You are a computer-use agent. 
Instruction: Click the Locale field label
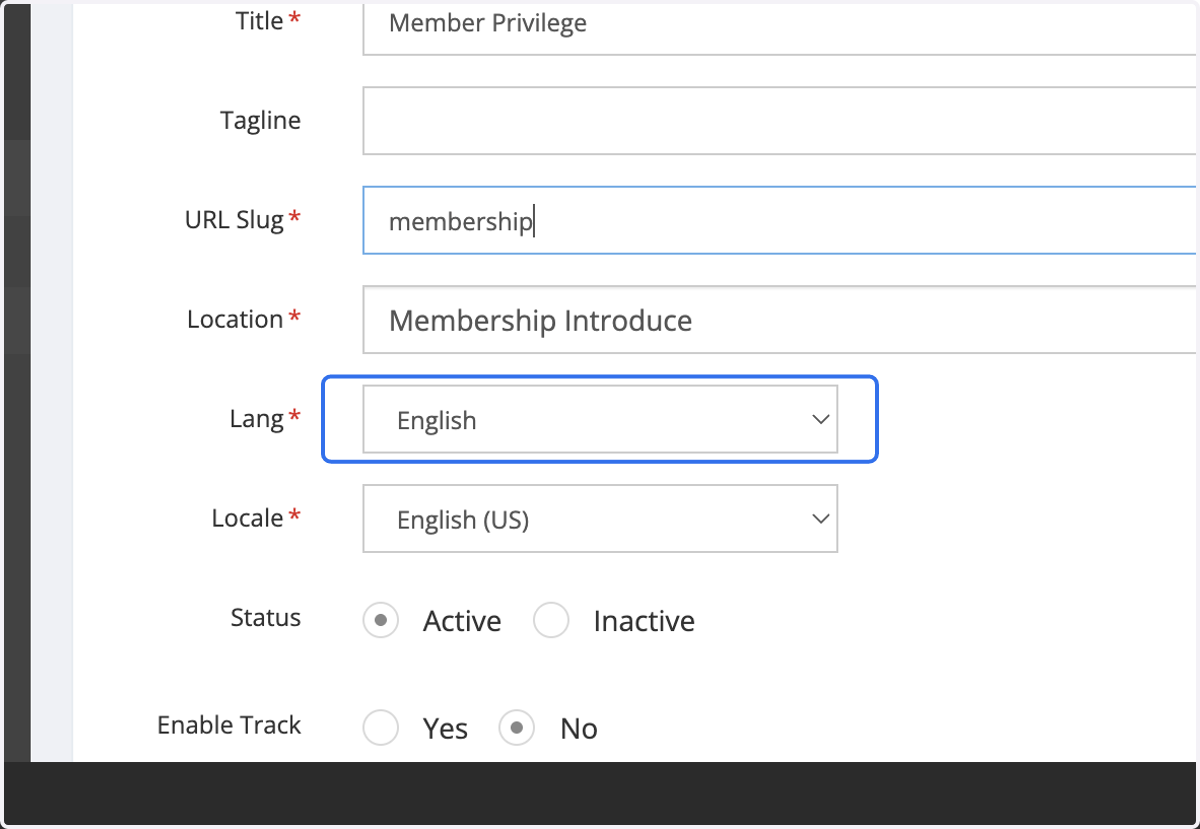pyautogui.click(x=248, y=518)
